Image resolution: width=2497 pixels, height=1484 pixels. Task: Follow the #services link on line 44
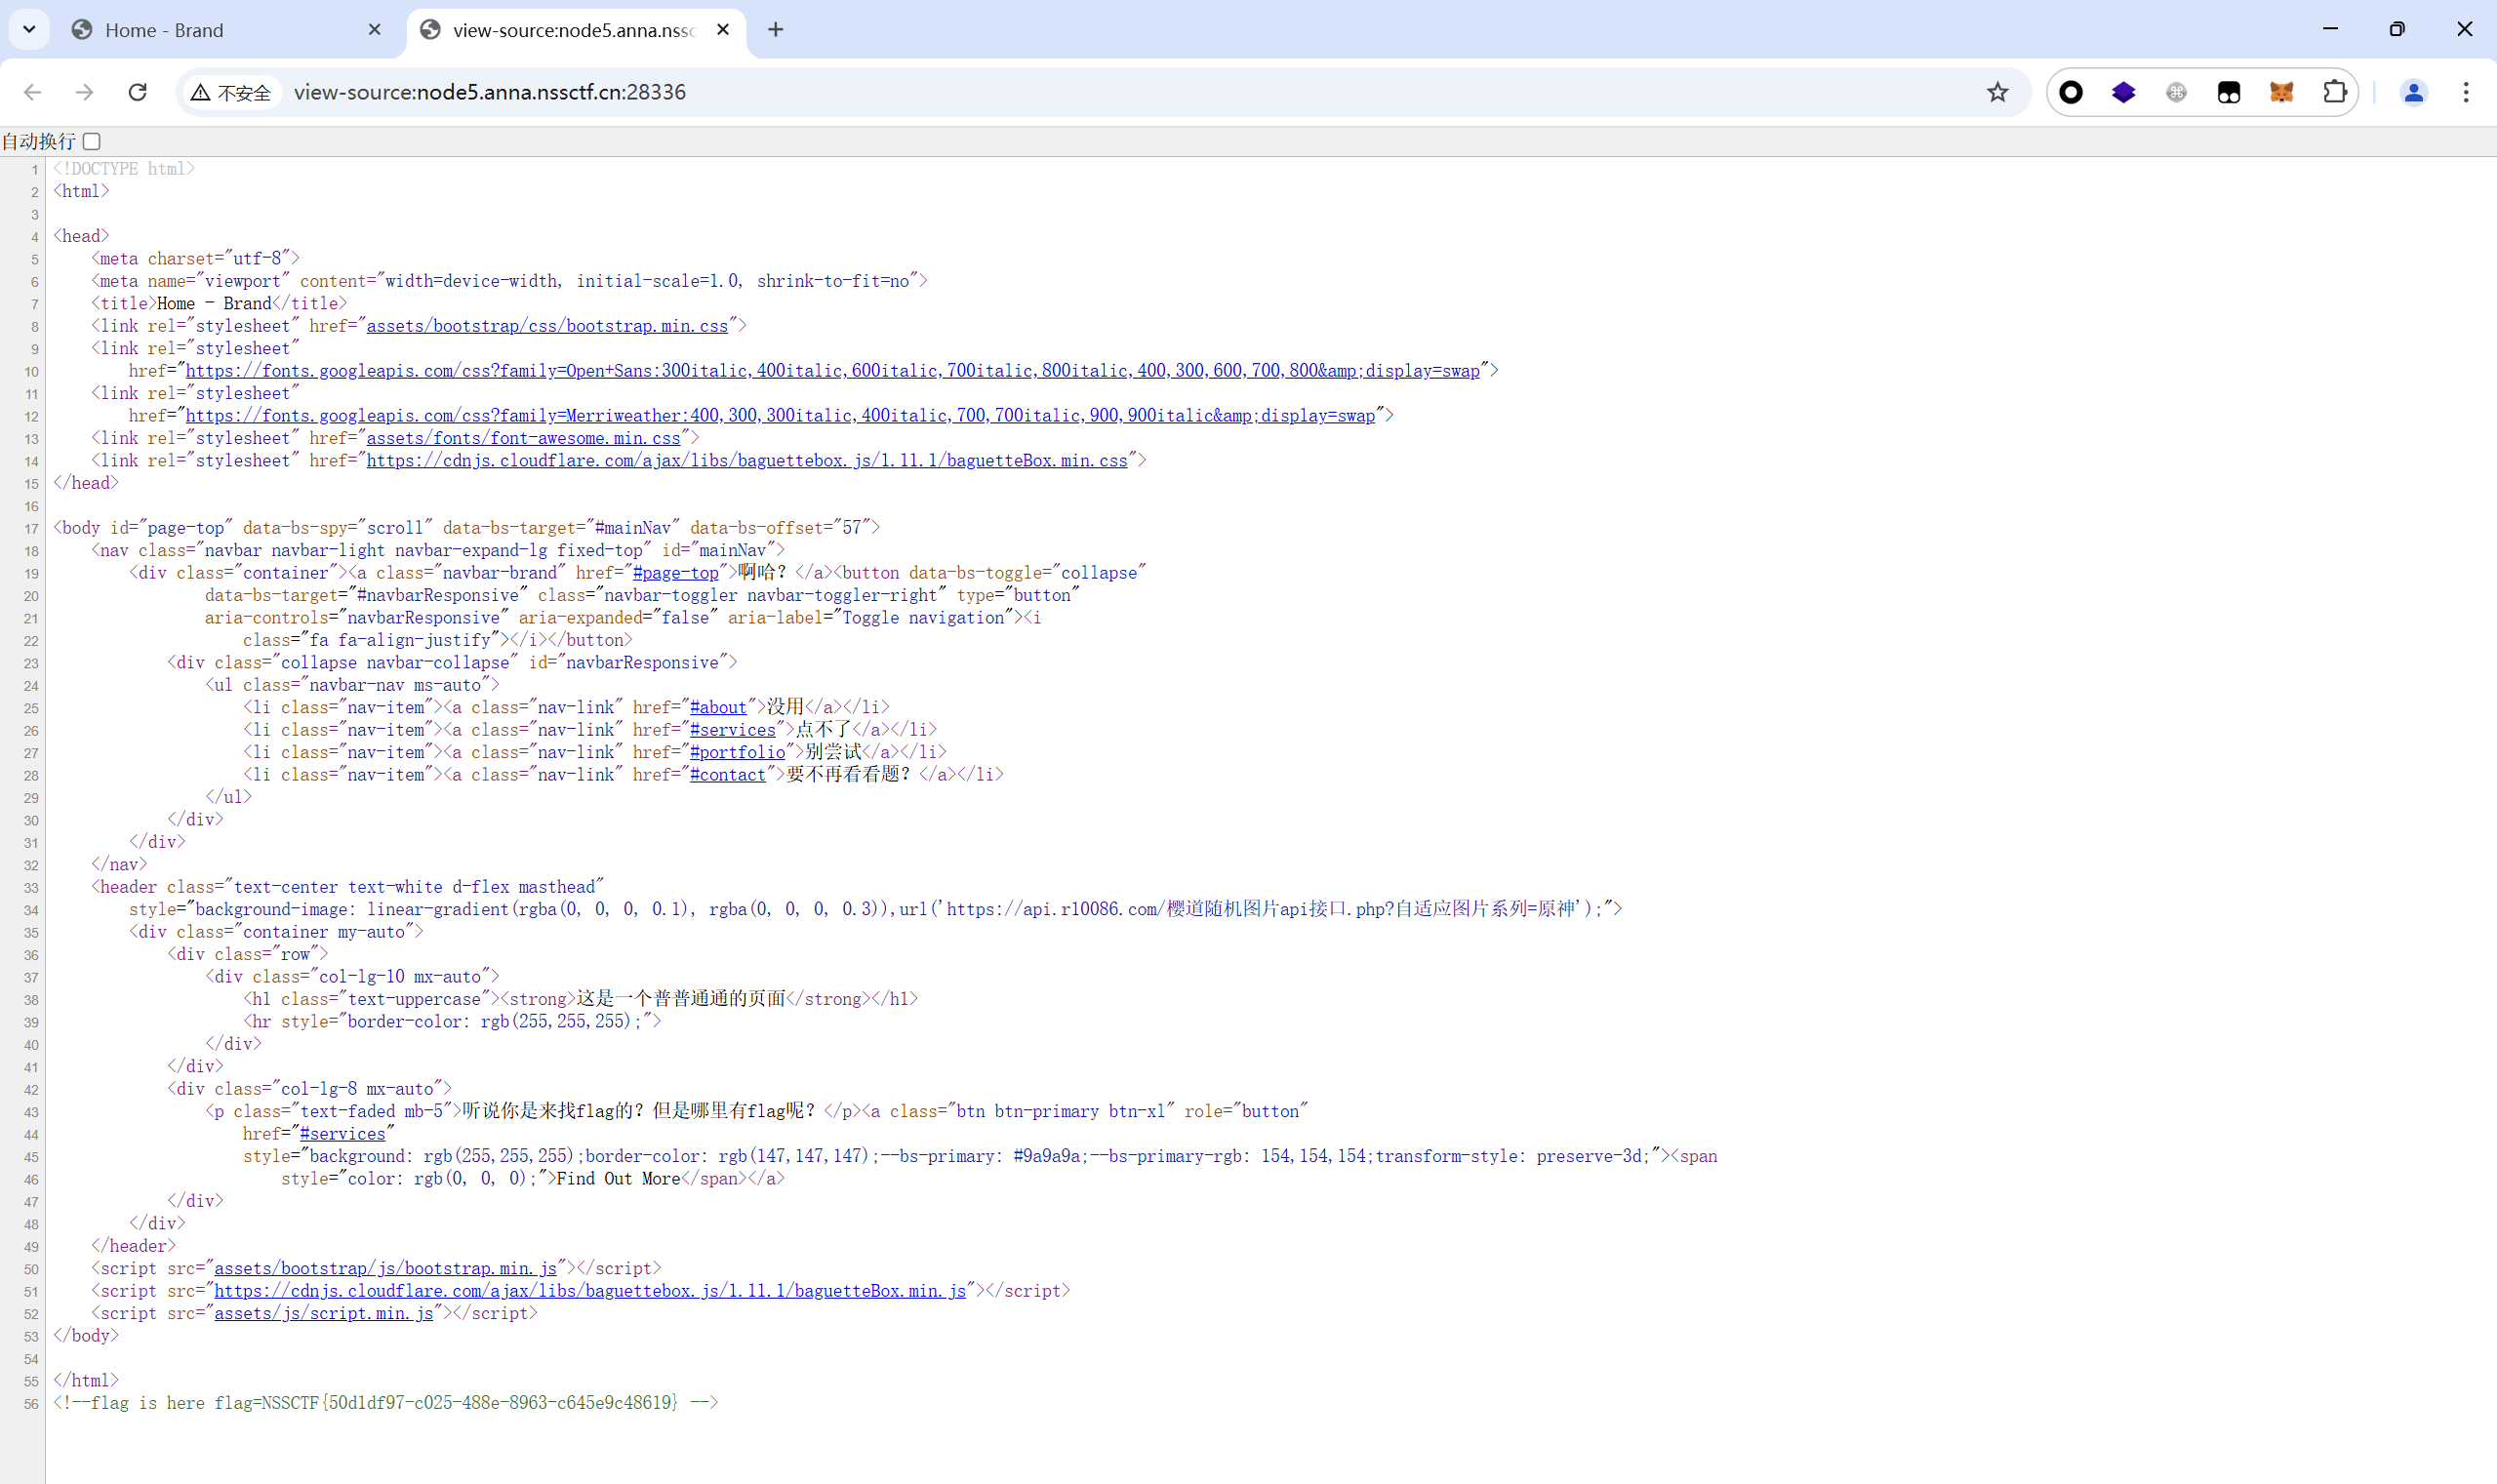click(x=342, y=1134)
